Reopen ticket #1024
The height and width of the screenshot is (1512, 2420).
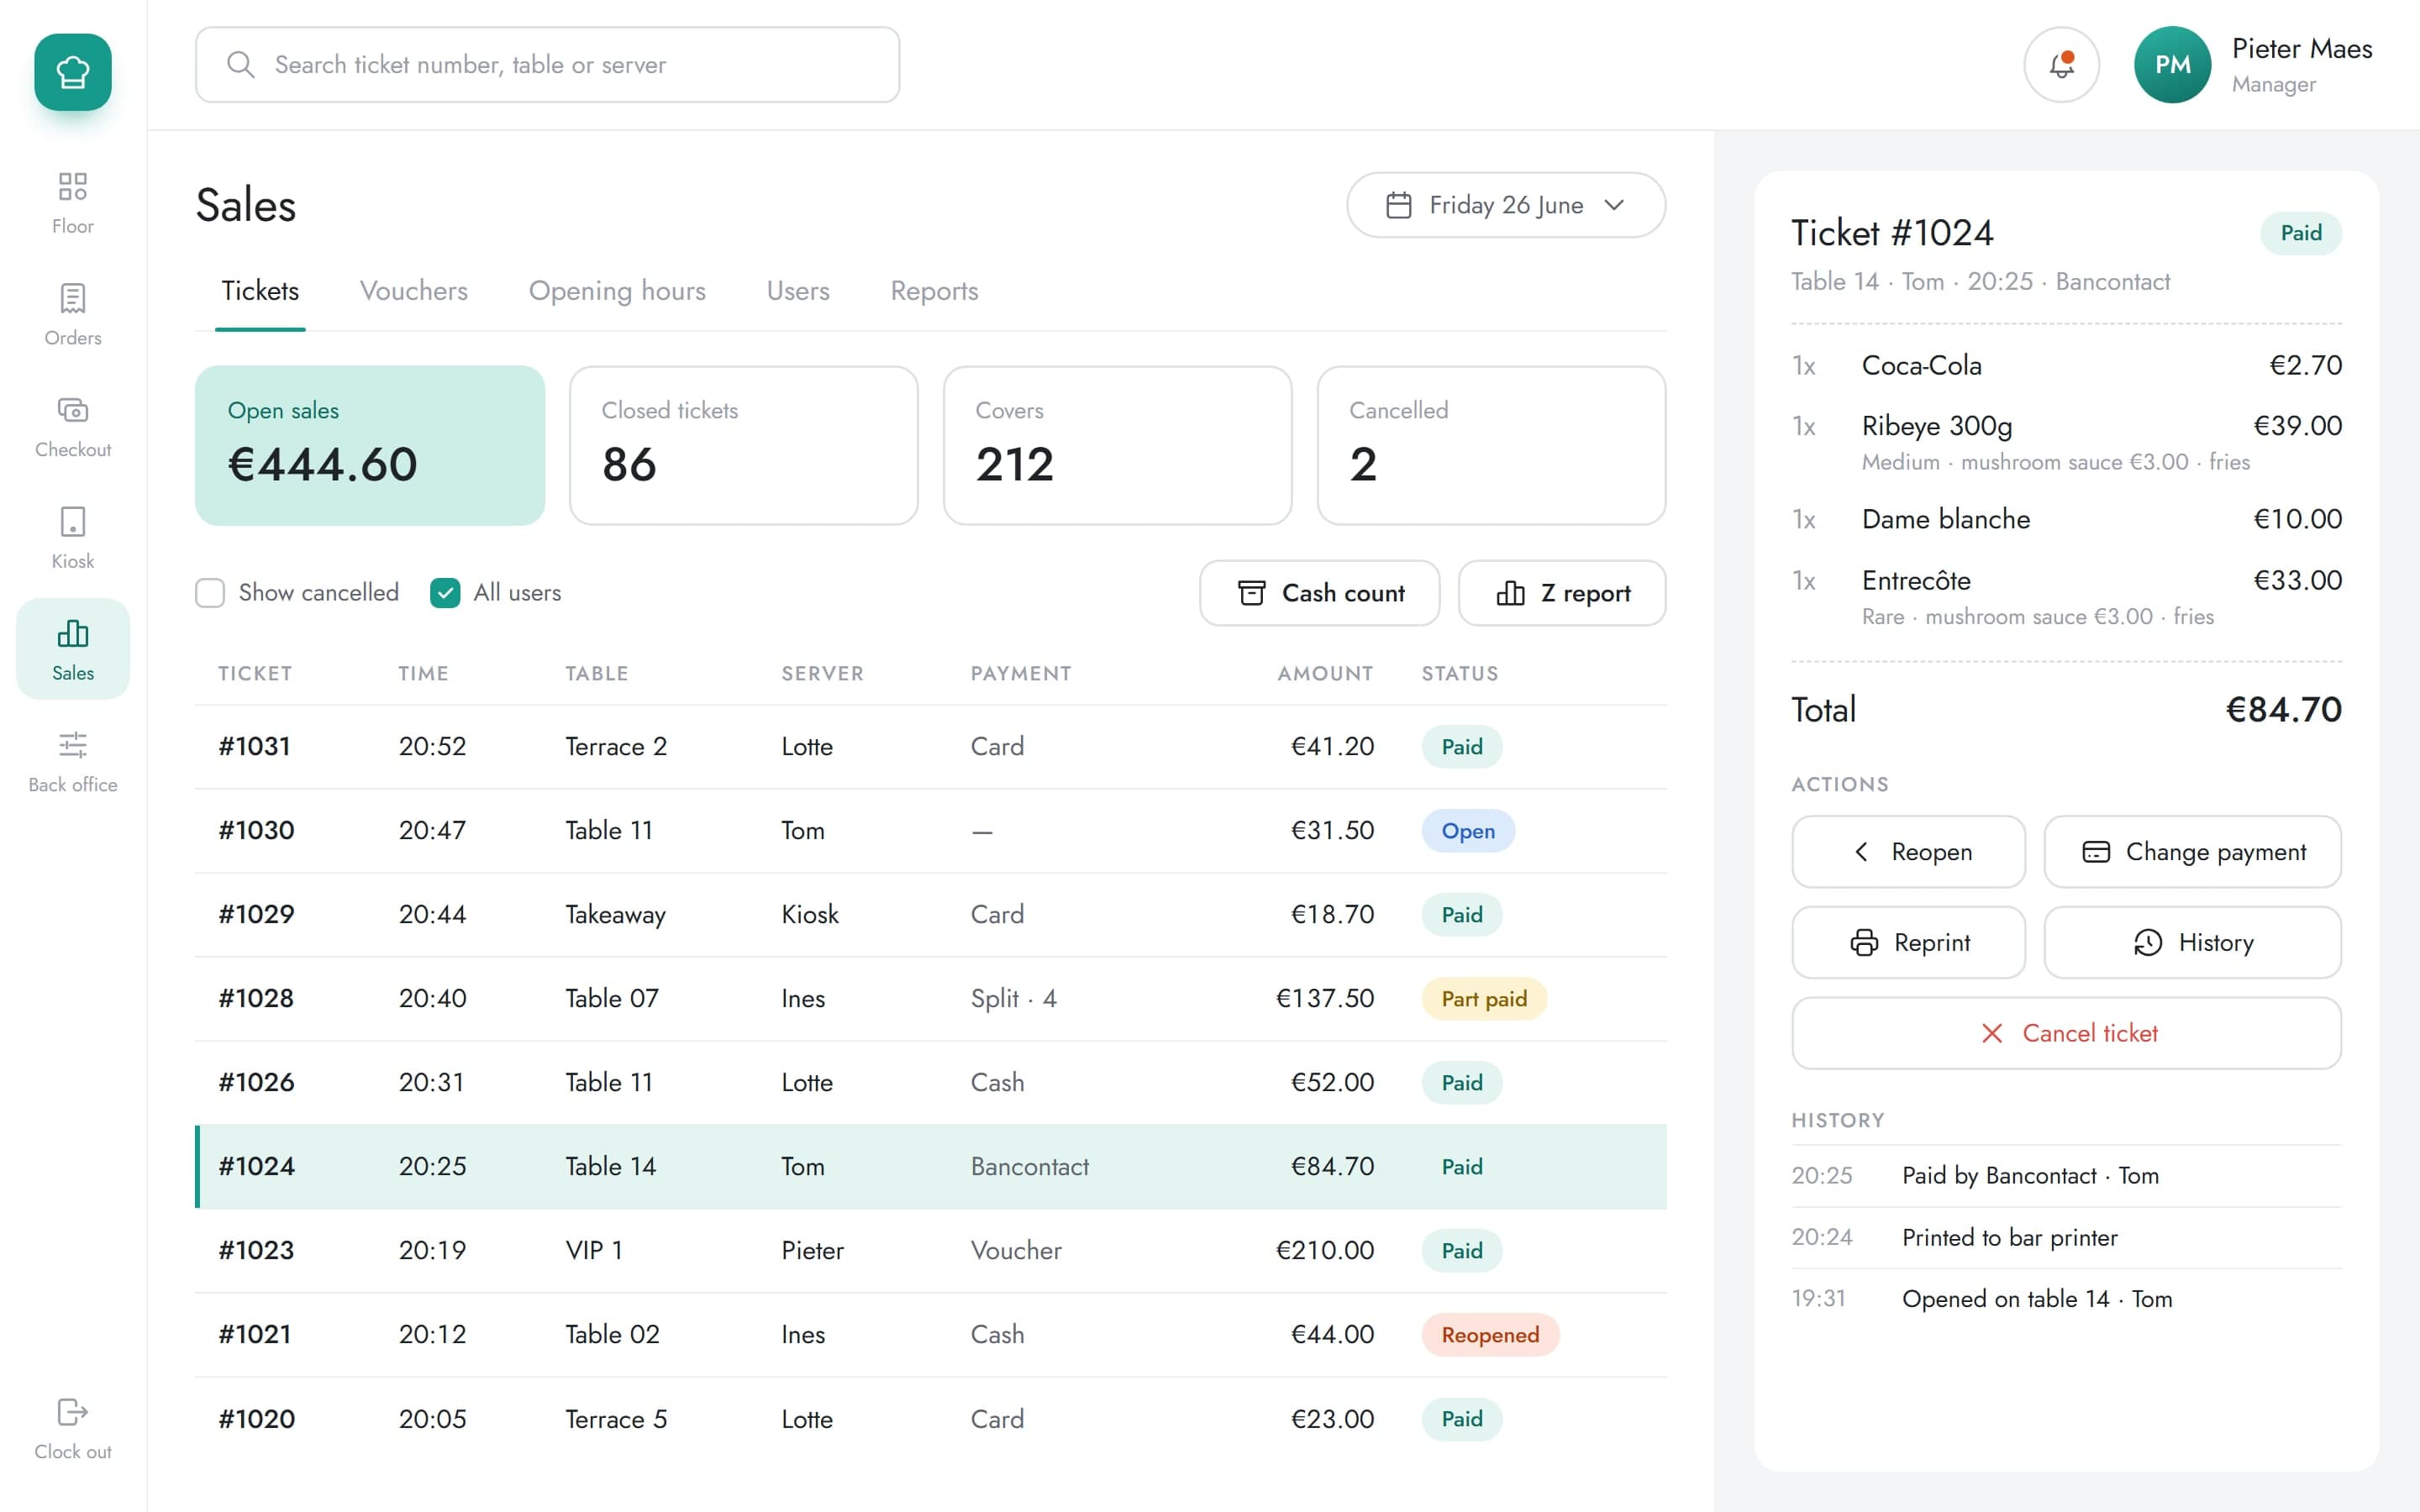click(1908, 852)
